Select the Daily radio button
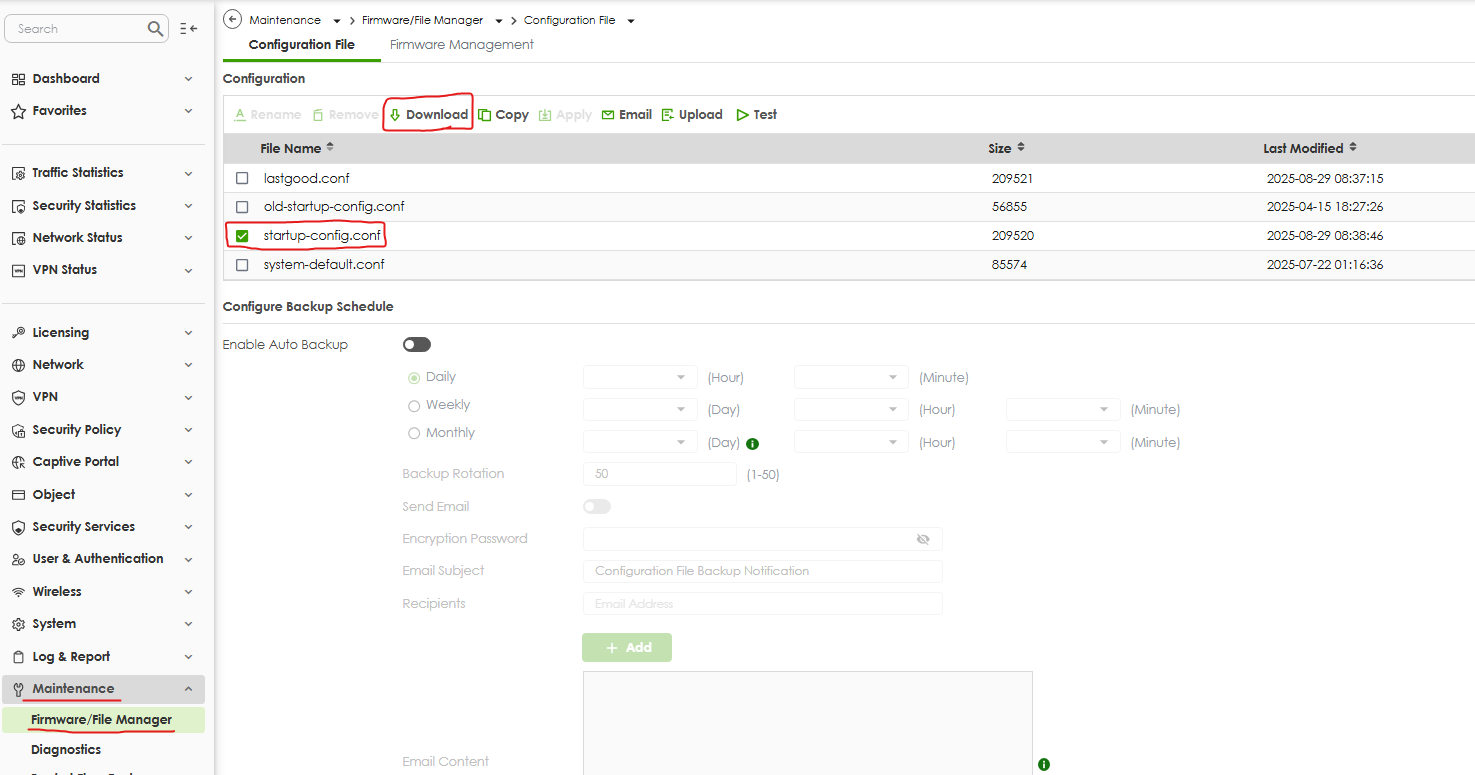The image size is (1475, 775). point(414,378)
